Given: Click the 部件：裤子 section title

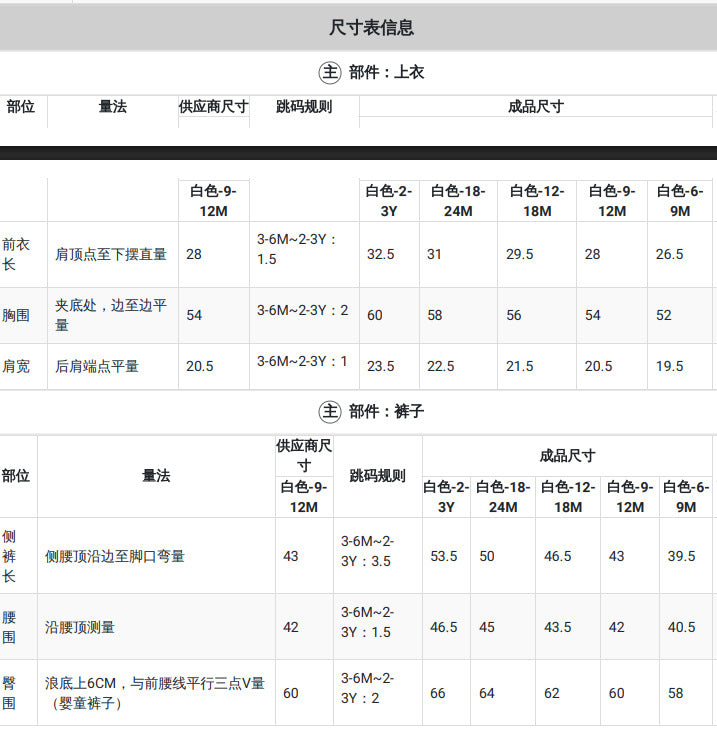Looking at the screenshot, I should (387, 412).
